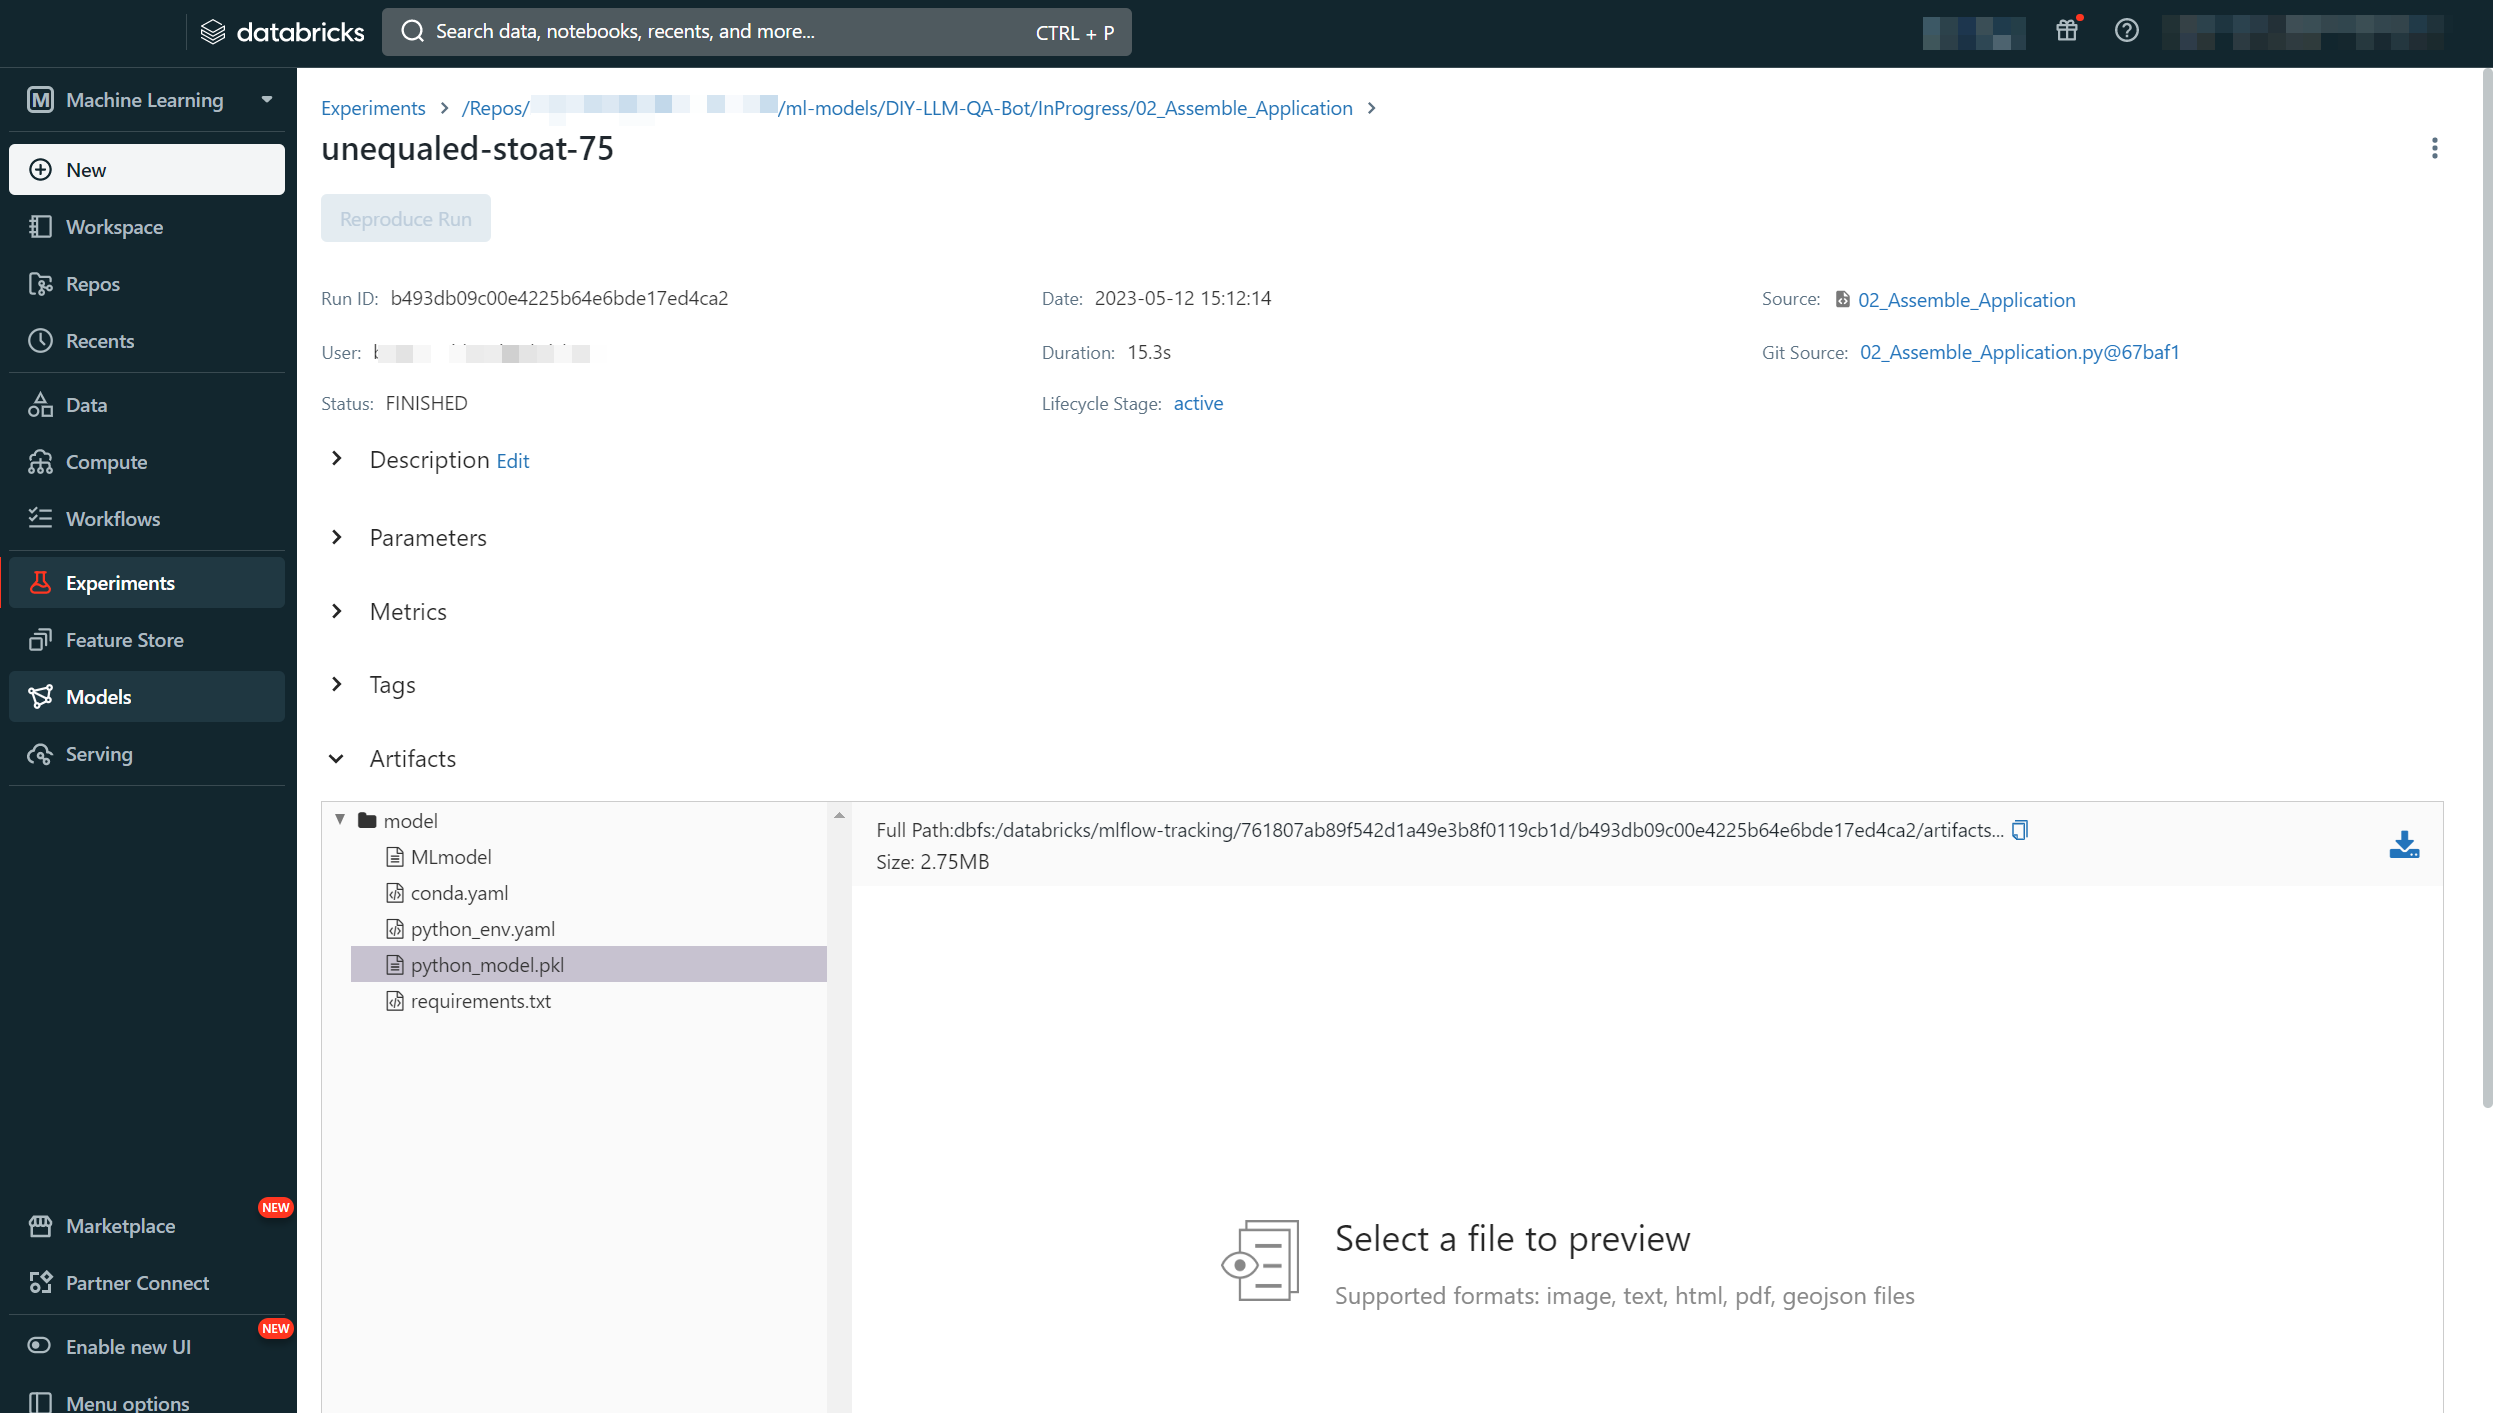Screen dimensions: 2493x1413
Task: Open the 02_Assemble_Application source link
Action: coord(1966,300)
